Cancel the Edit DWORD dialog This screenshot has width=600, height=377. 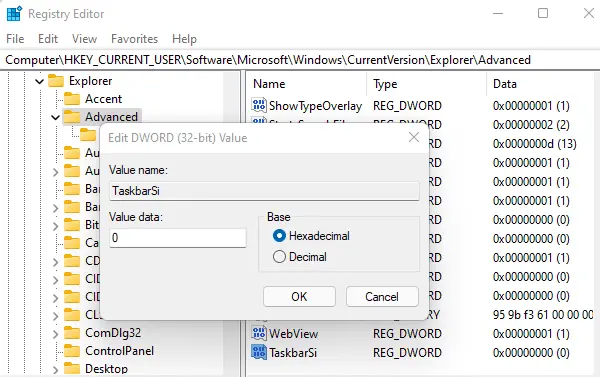382,297
